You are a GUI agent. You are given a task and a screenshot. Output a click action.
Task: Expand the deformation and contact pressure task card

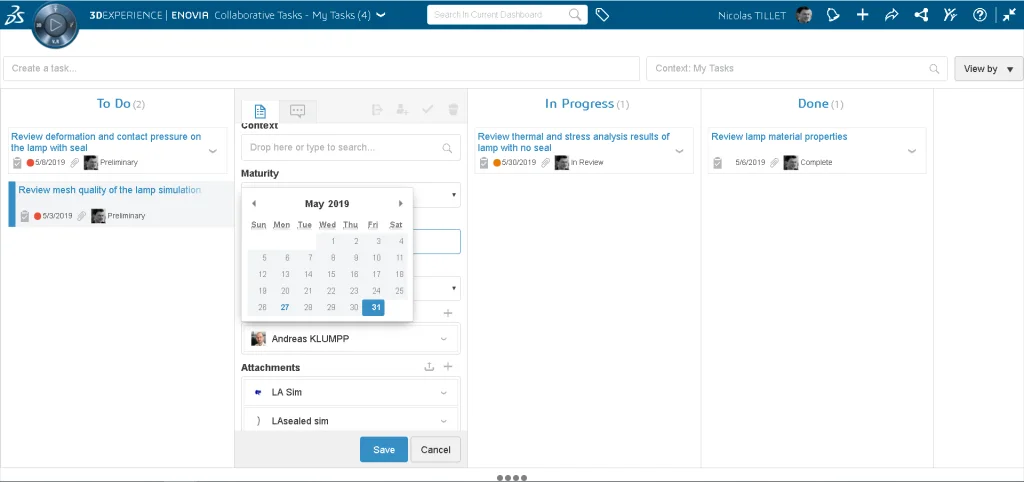coord(213,151)
